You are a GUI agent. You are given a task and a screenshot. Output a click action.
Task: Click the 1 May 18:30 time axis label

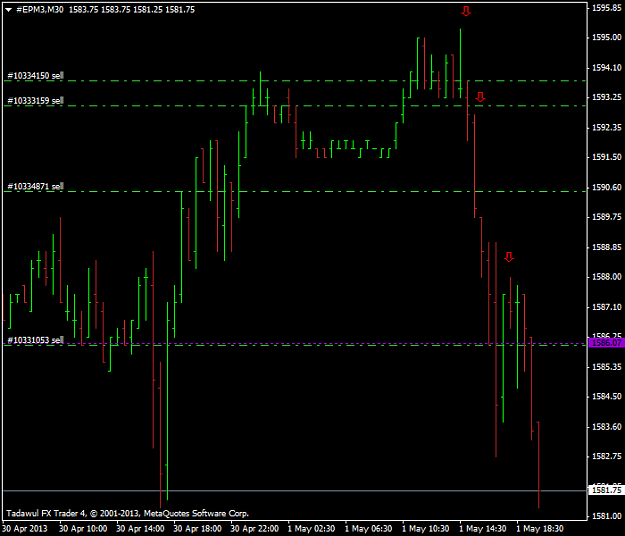point(540,529)
